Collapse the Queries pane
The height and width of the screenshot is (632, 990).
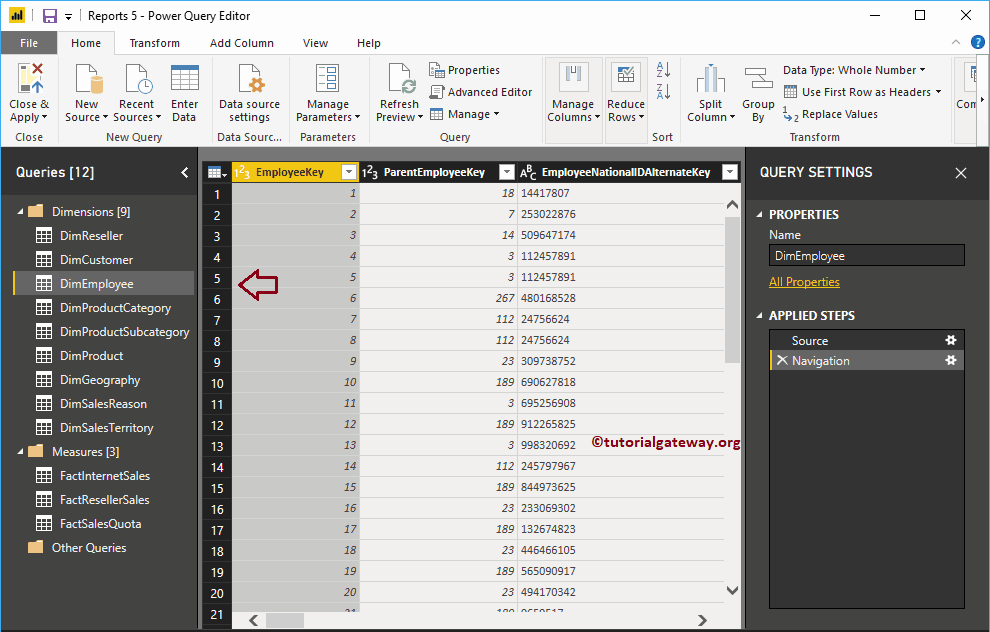click(x=184, y=172)
